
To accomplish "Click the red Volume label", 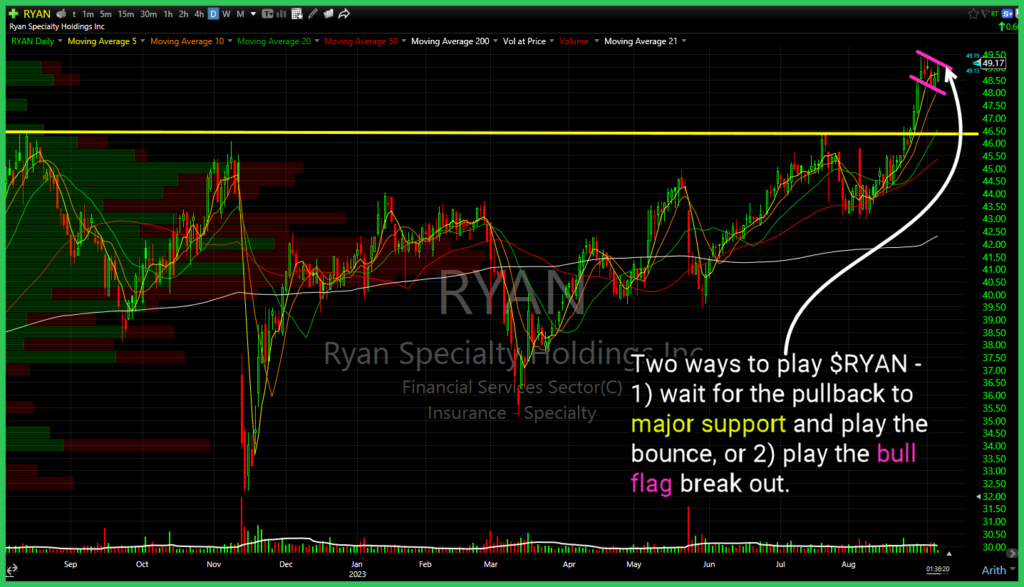I will click(573, 41).
